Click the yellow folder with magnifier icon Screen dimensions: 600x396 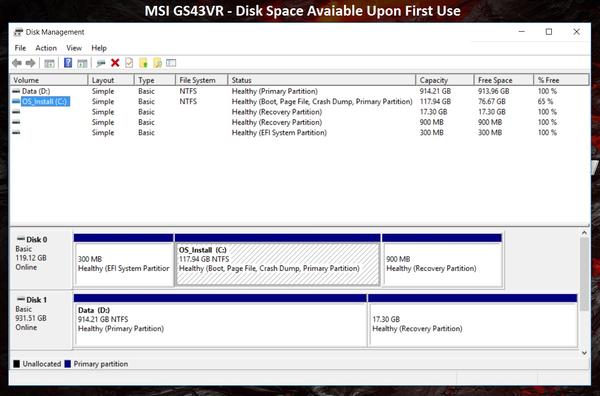(x=157, y=63)
